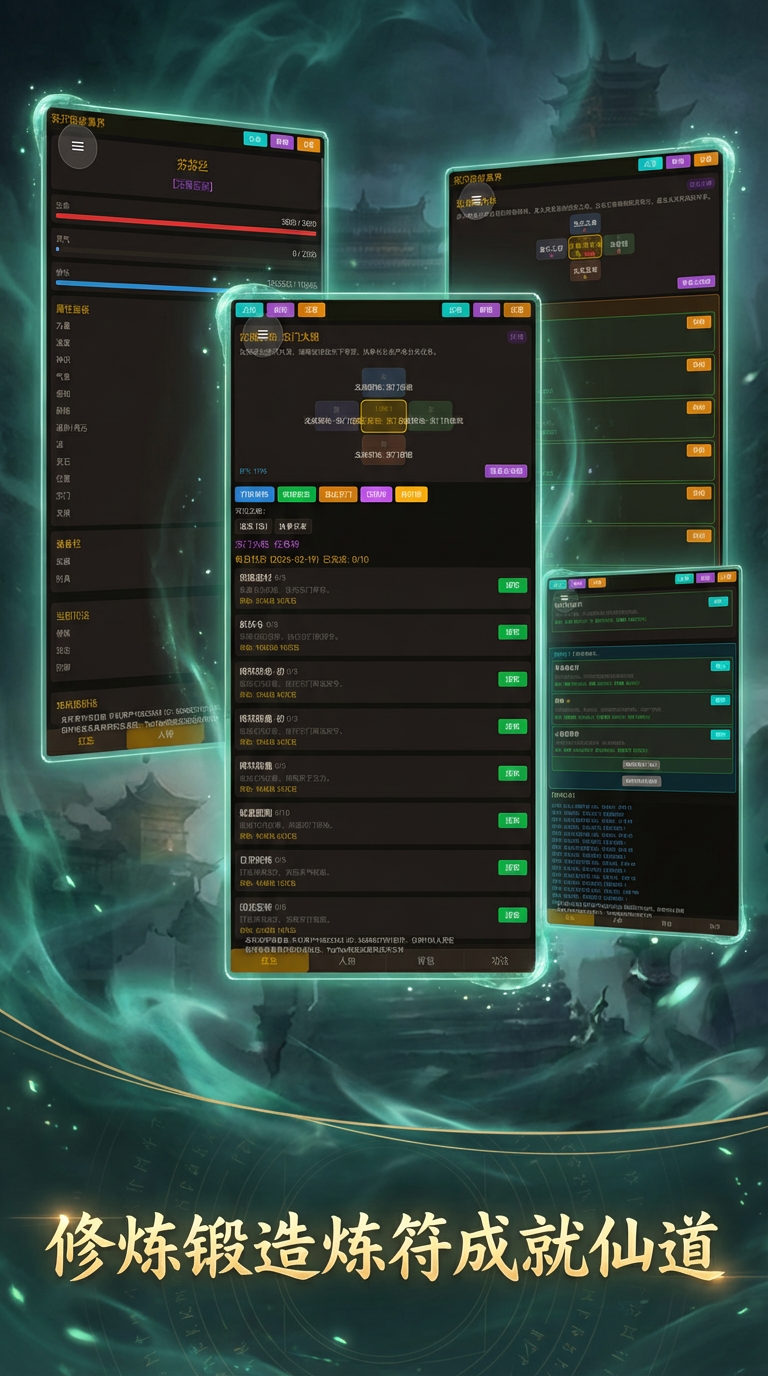Viewport: 768px width, 1376px height.
Task: Click the purple top button on the left phone
Action: click(282, 141)
